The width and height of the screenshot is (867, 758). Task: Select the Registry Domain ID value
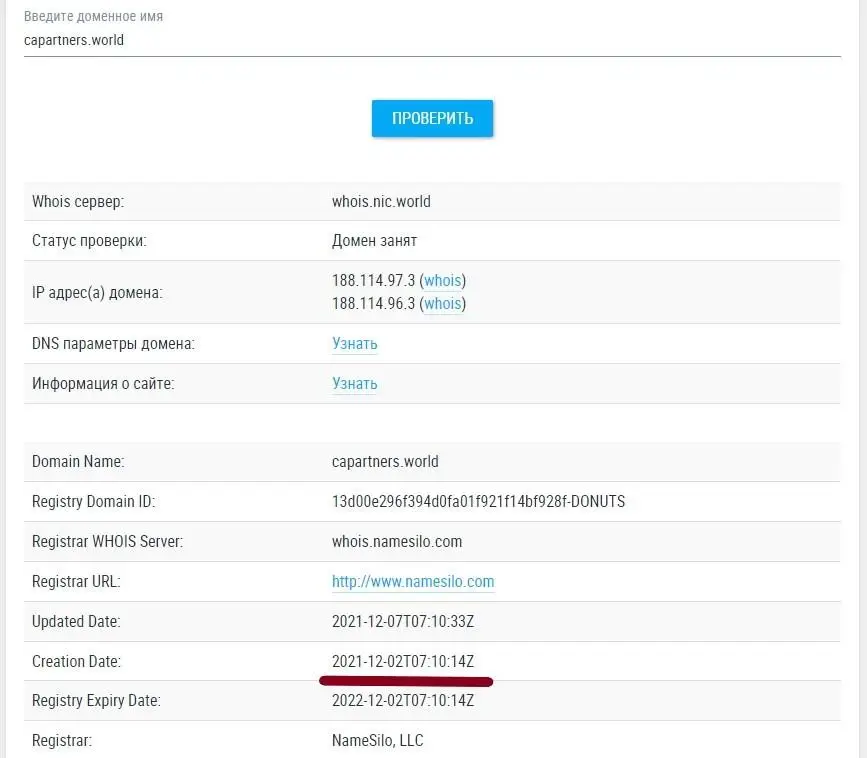[478, 502]
